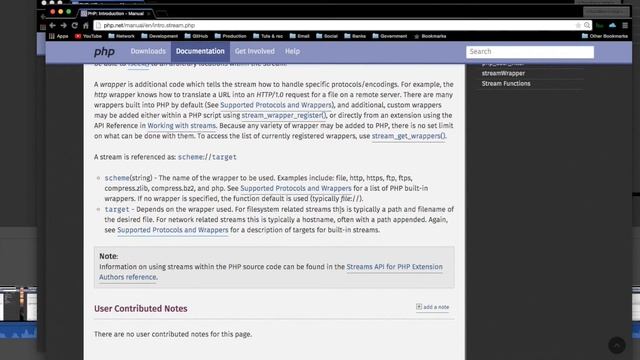640x360 pixels.
Task: Open the stream_get_wrappers() link
Action: click(409, 136)
